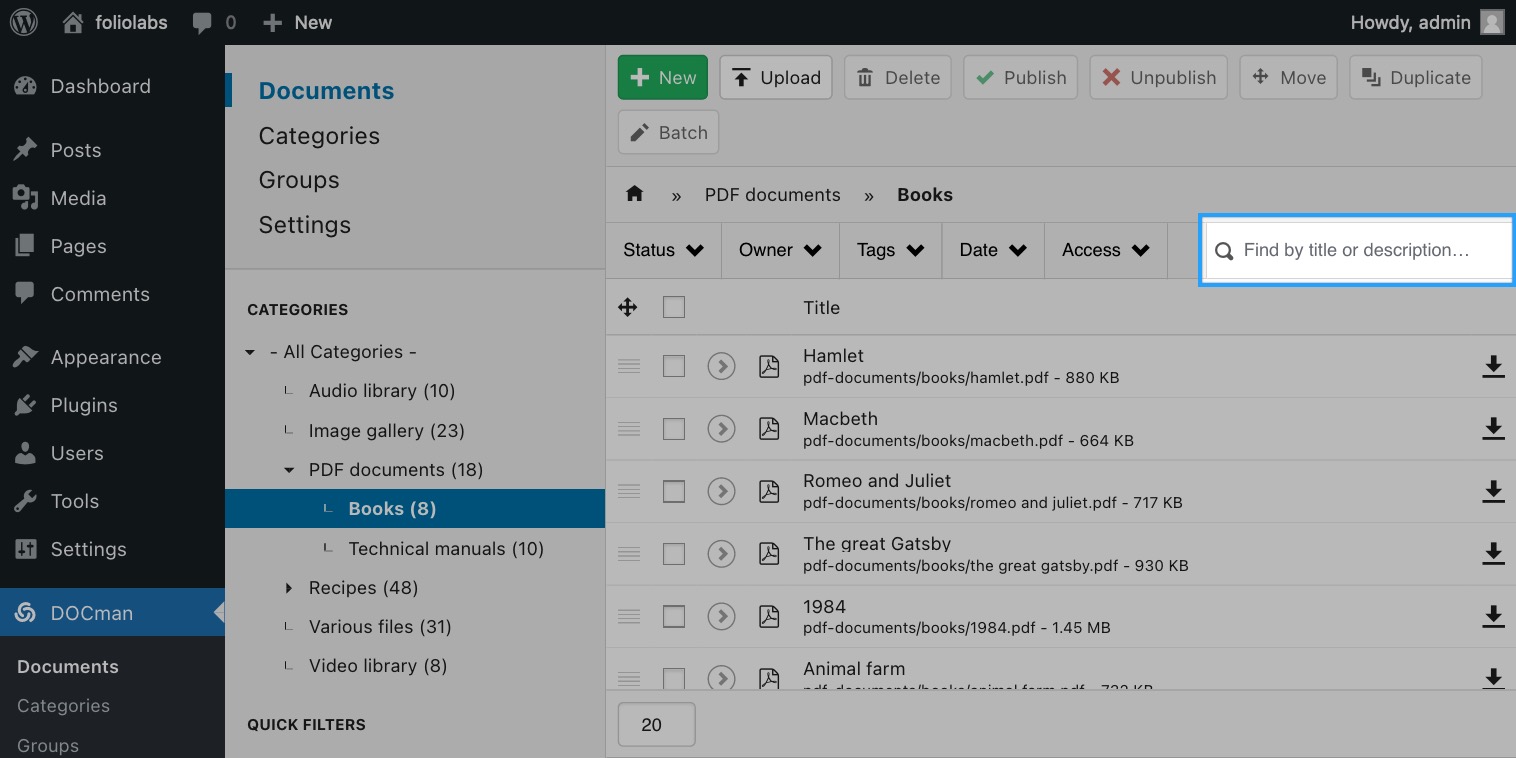Expand the Recipes category arrow
This screenshot has height=758, width=1516.
[x=289, y=588]
